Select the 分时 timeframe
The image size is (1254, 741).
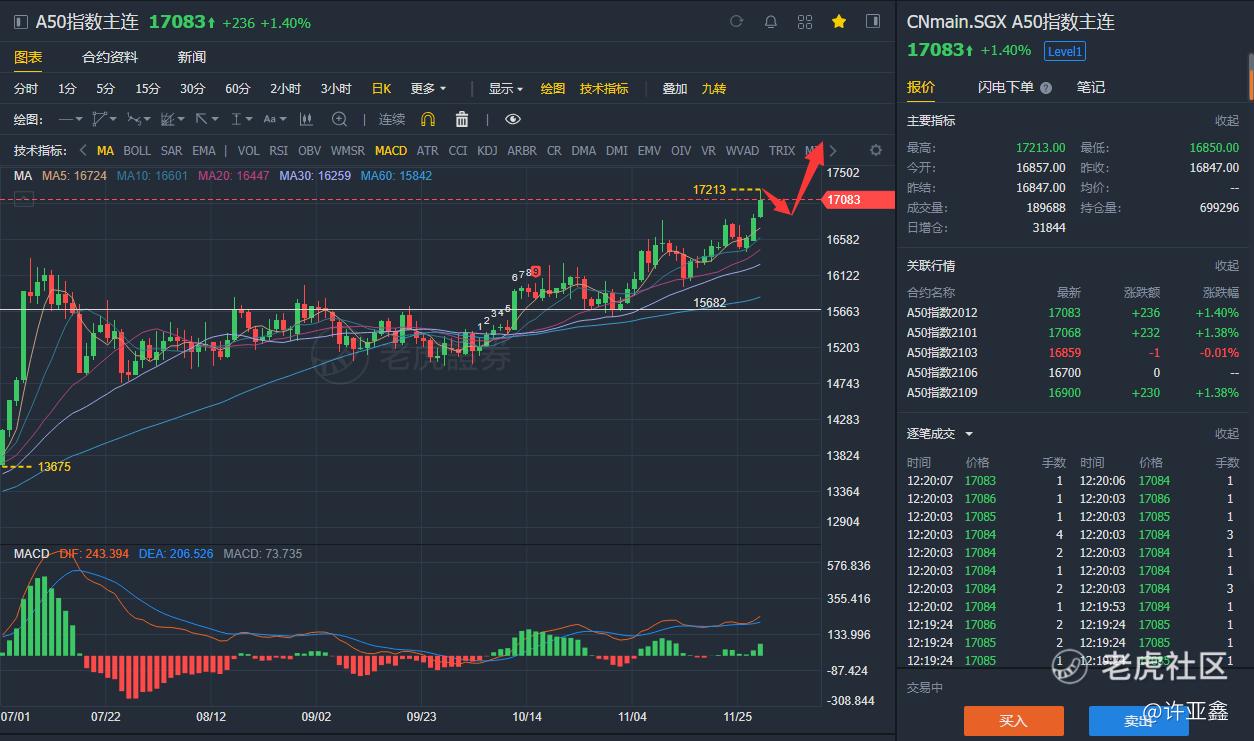[x=26, y=89]
